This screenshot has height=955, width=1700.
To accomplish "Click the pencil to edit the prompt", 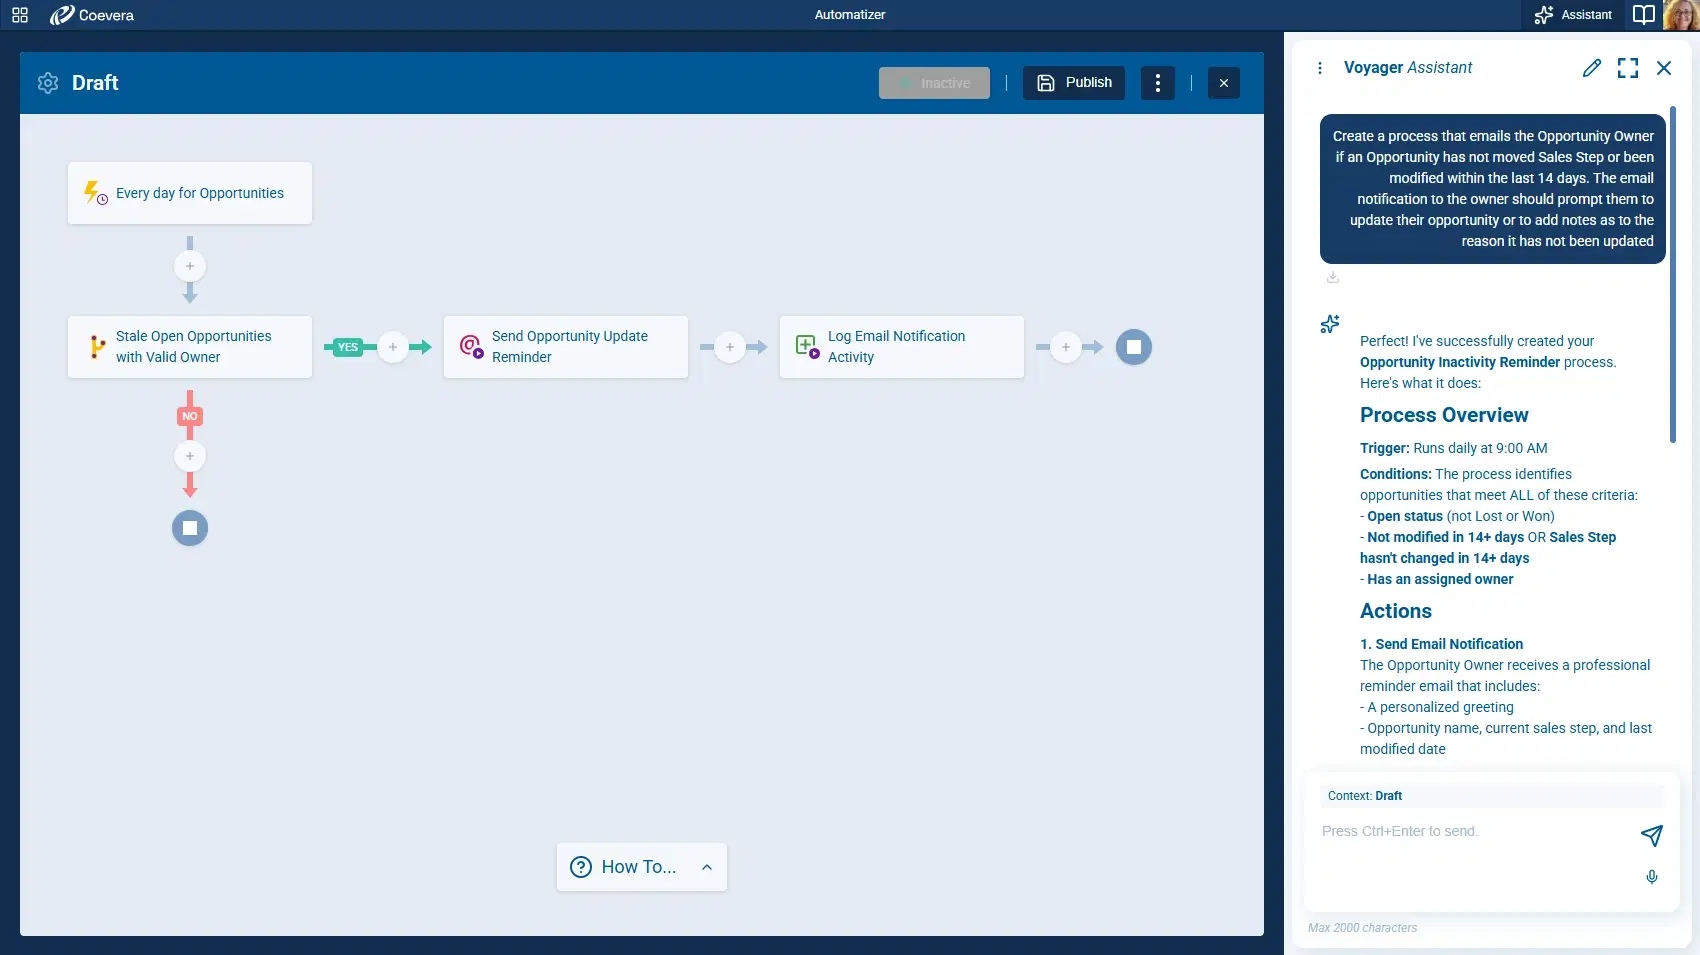I will [1592, 68].
